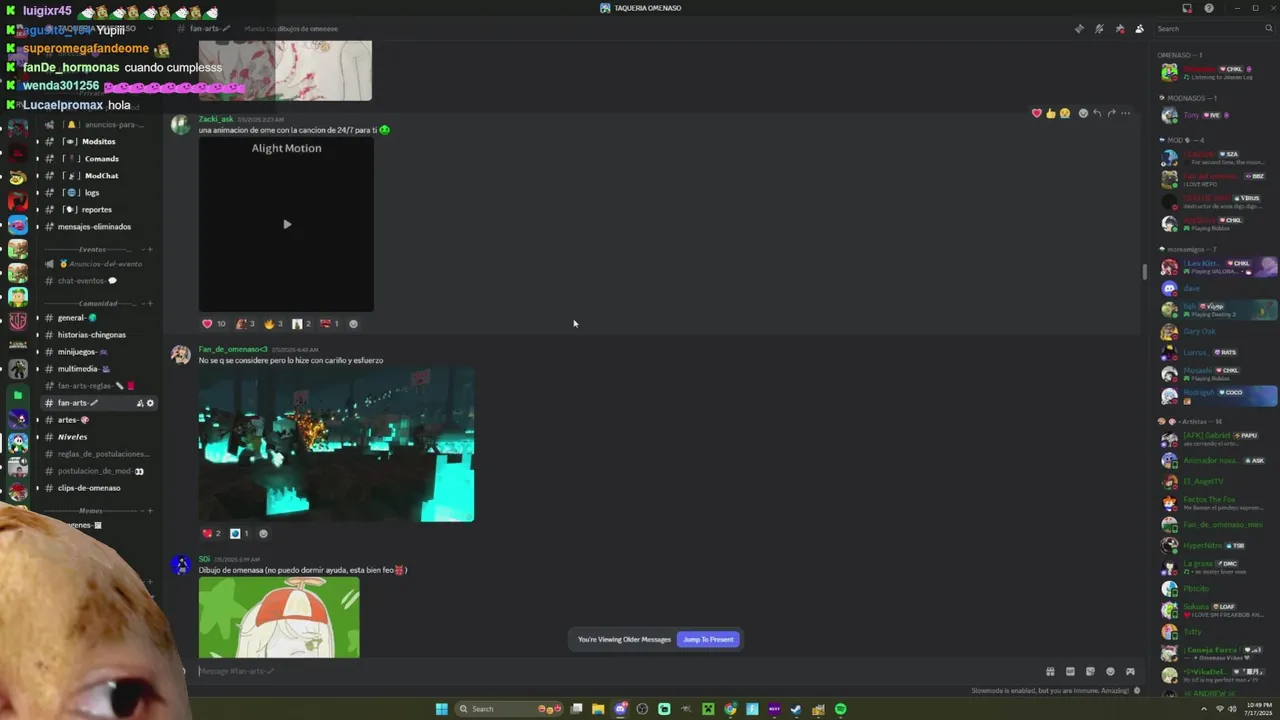Viewport: 1280px width, 720px height.
Task: Open the gift icon in message bar
Action: 1050,671
